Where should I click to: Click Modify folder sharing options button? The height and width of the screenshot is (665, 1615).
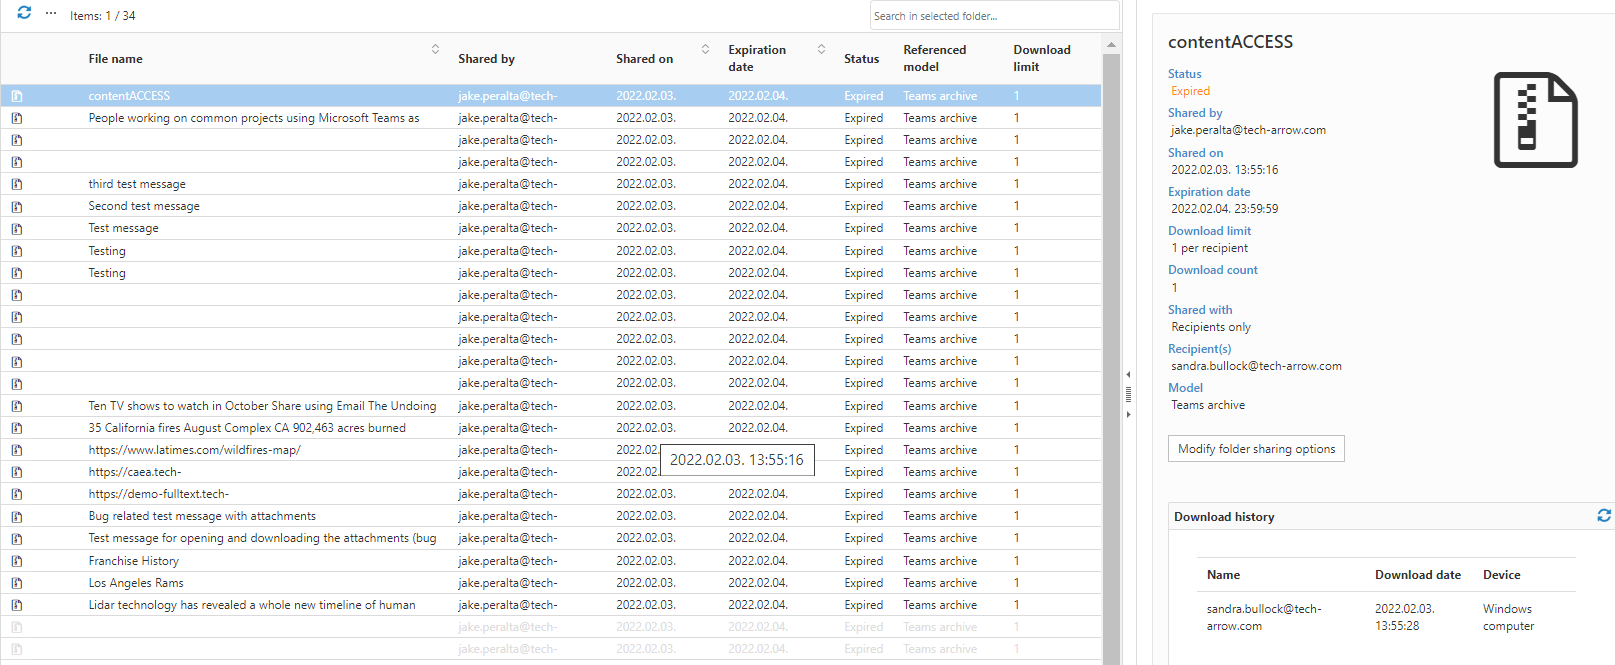(1256, 449)
